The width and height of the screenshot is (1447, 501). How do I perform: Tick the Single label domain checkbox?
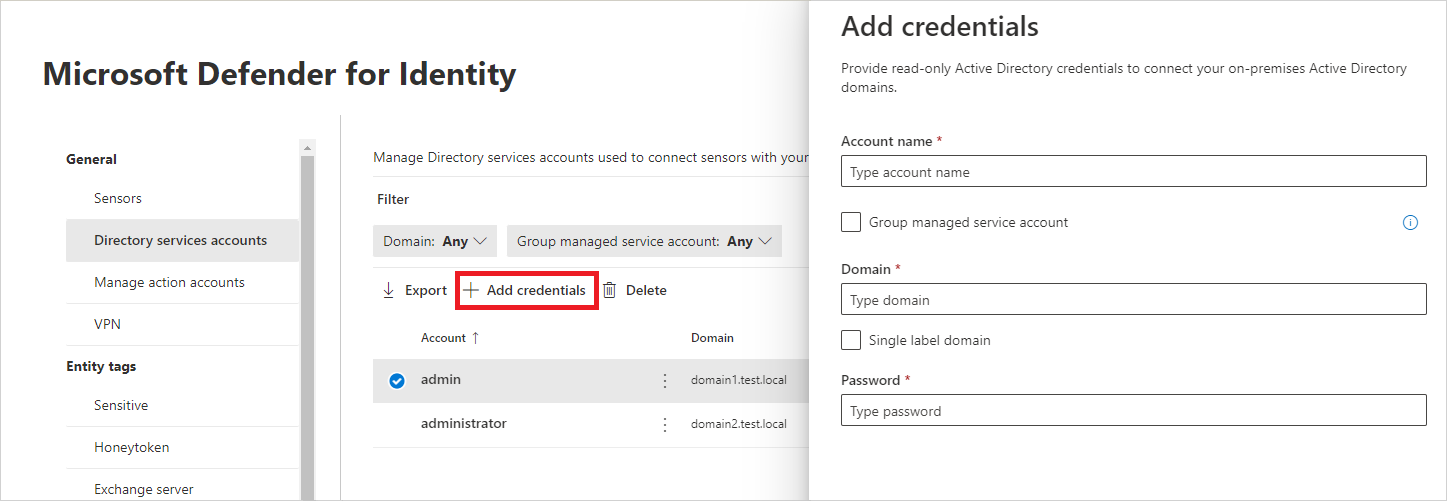pyautogui.click(x=851, y=340)
